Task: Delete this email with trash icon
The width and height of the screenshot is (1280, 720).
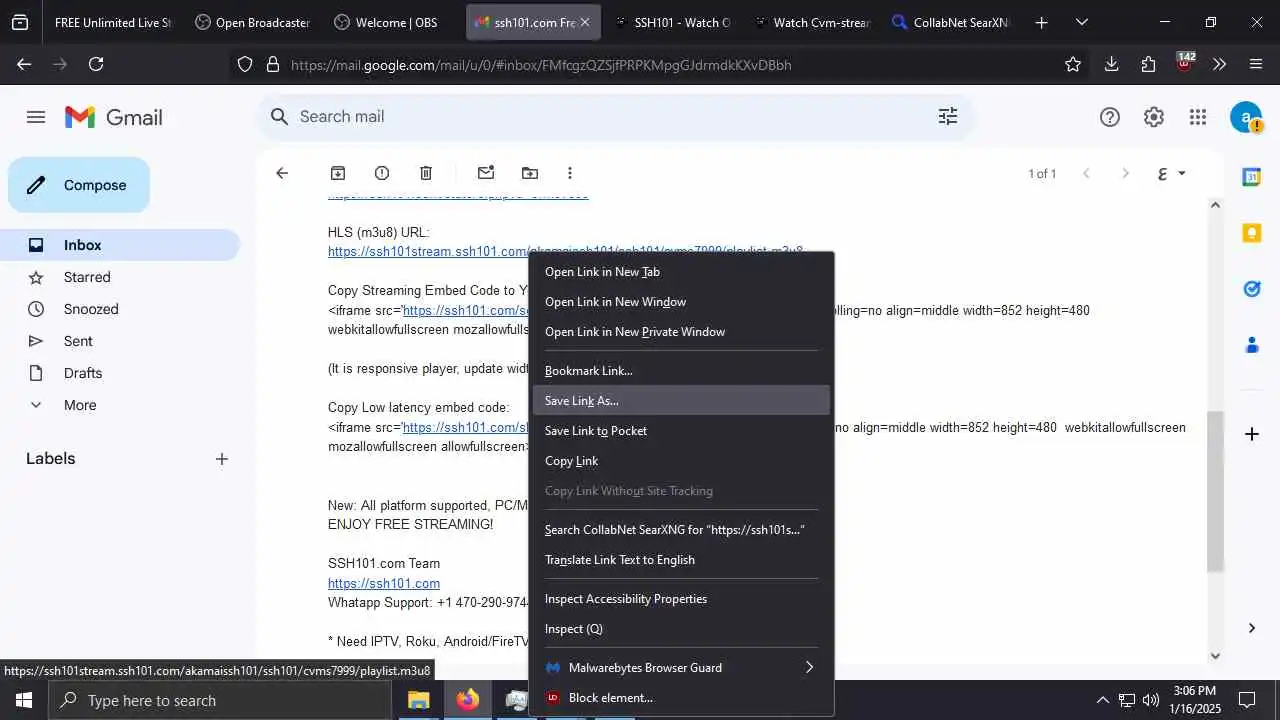Action: [x=426, y=173]
